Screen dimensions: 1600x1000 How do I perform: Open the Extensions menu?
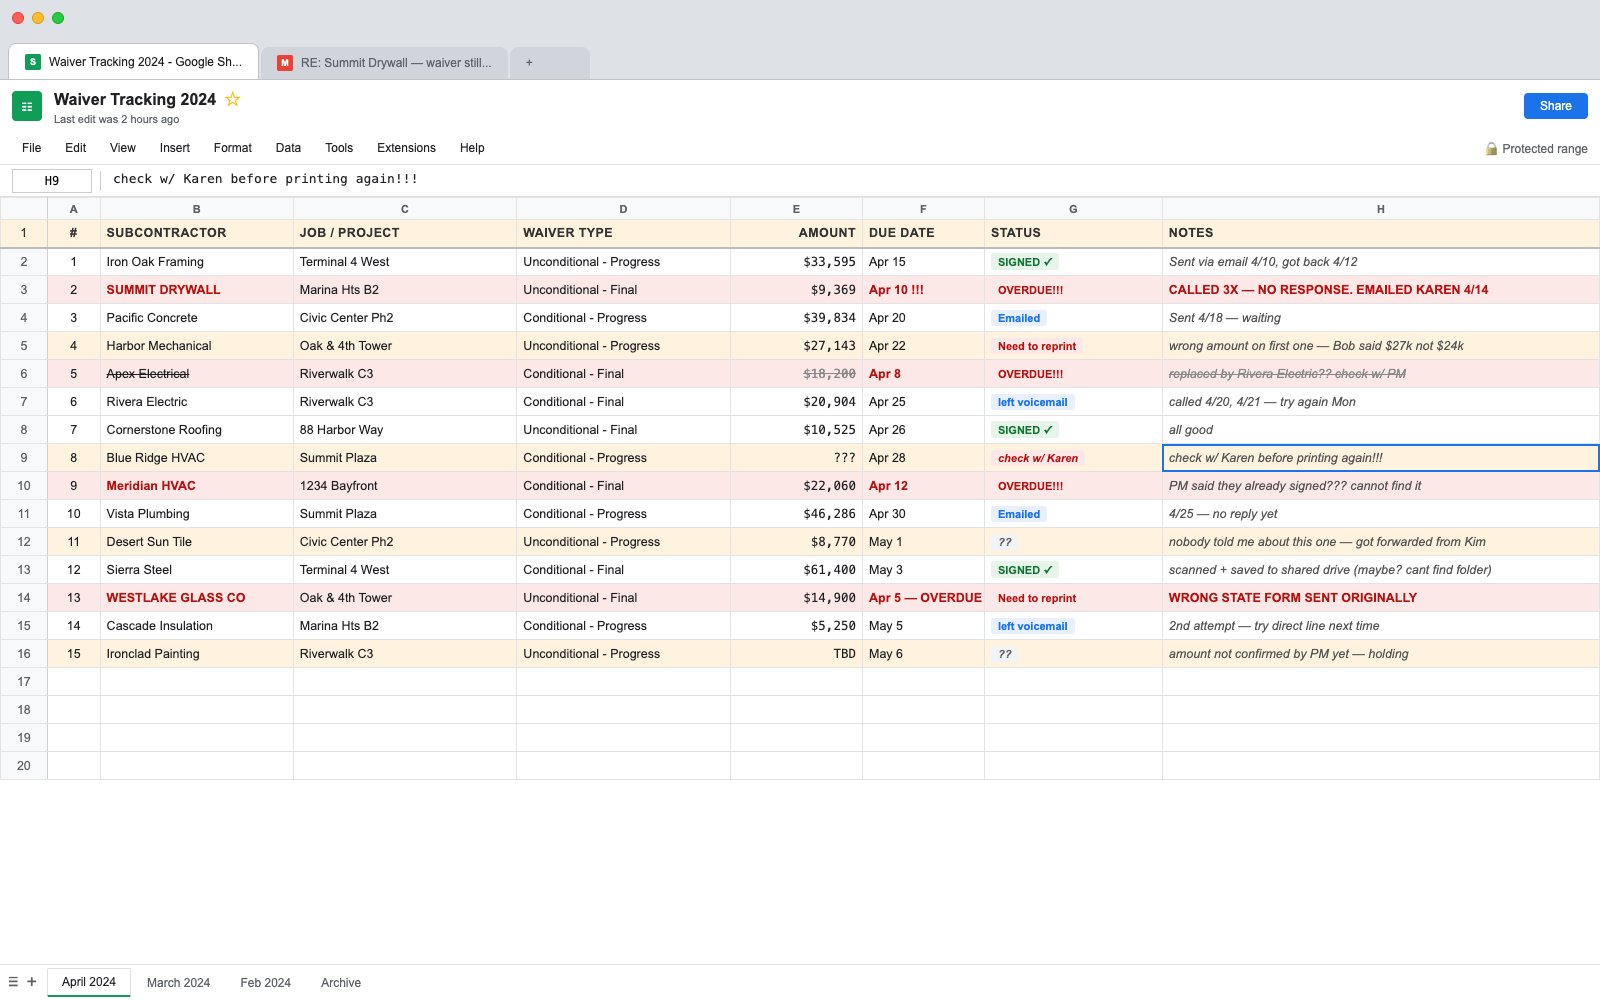click(406, 148)
